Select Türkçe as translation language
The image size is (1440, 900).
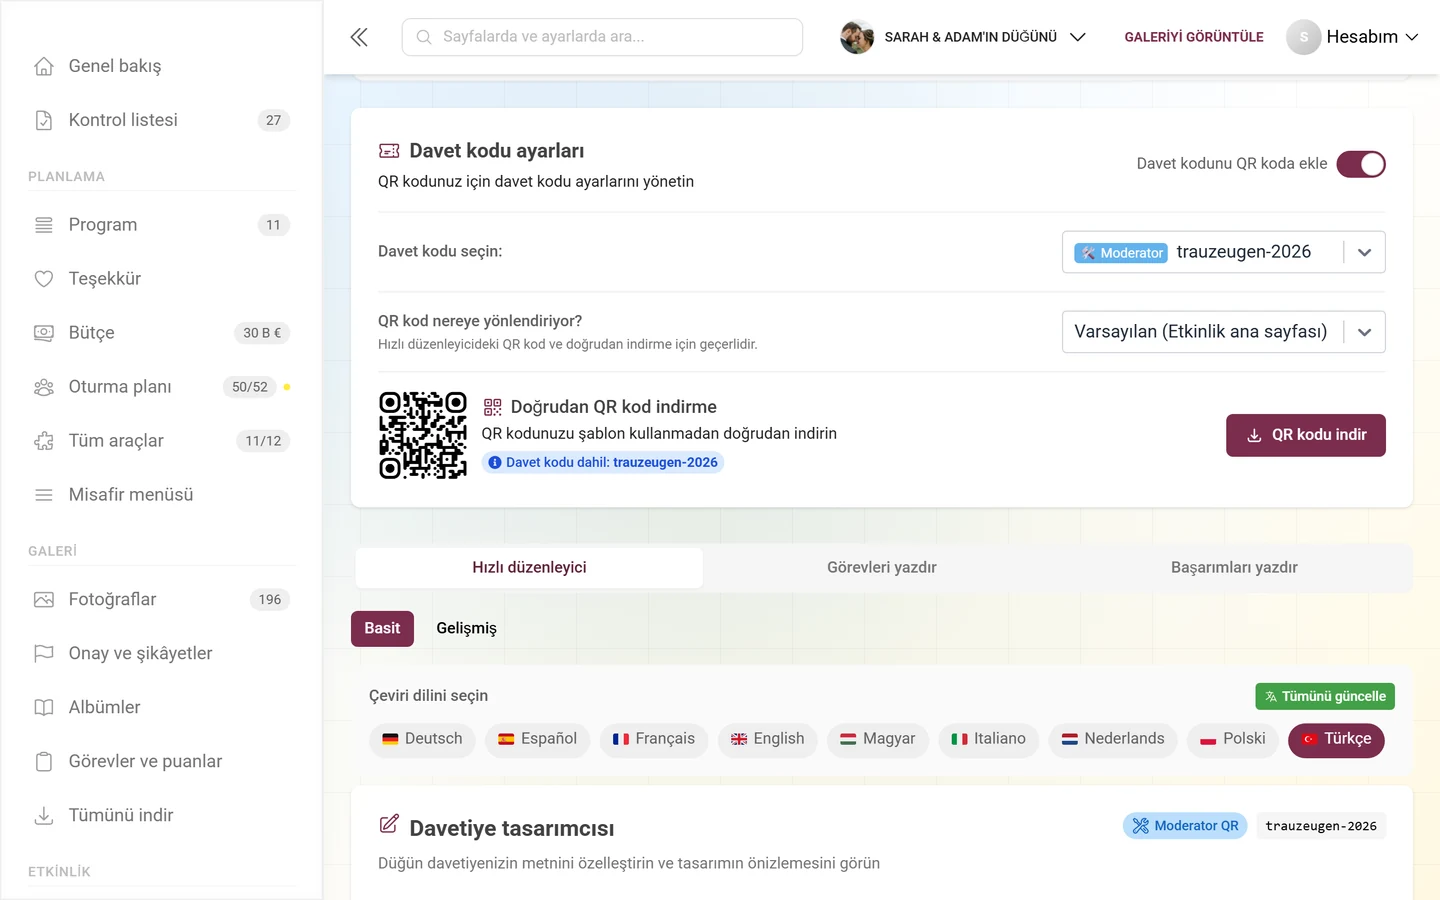click(1336, 740)
